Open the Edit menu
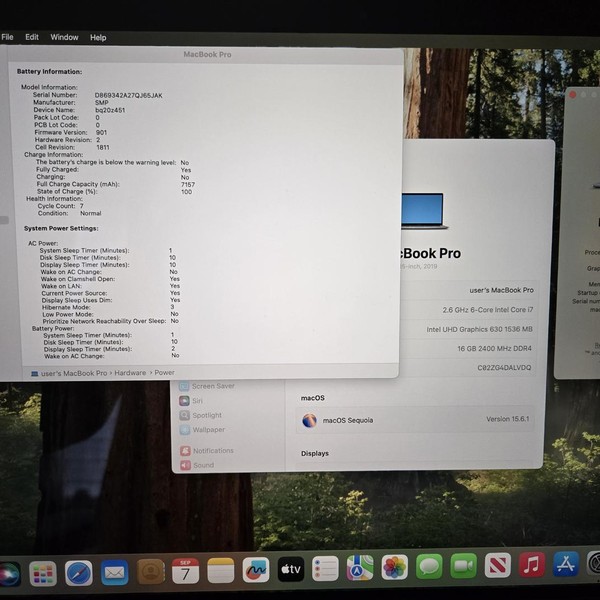Image resolution: width=600 pixels, height=600 pixels. pos(32,37)
